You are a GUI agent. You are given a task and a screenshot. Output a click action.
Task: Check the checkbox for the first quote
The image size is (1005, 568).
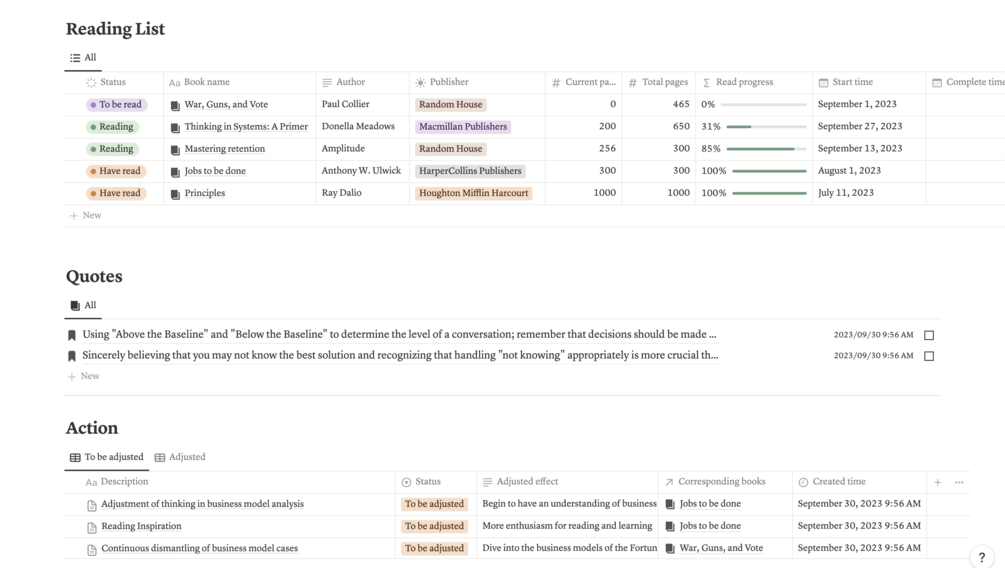point(929,335)
